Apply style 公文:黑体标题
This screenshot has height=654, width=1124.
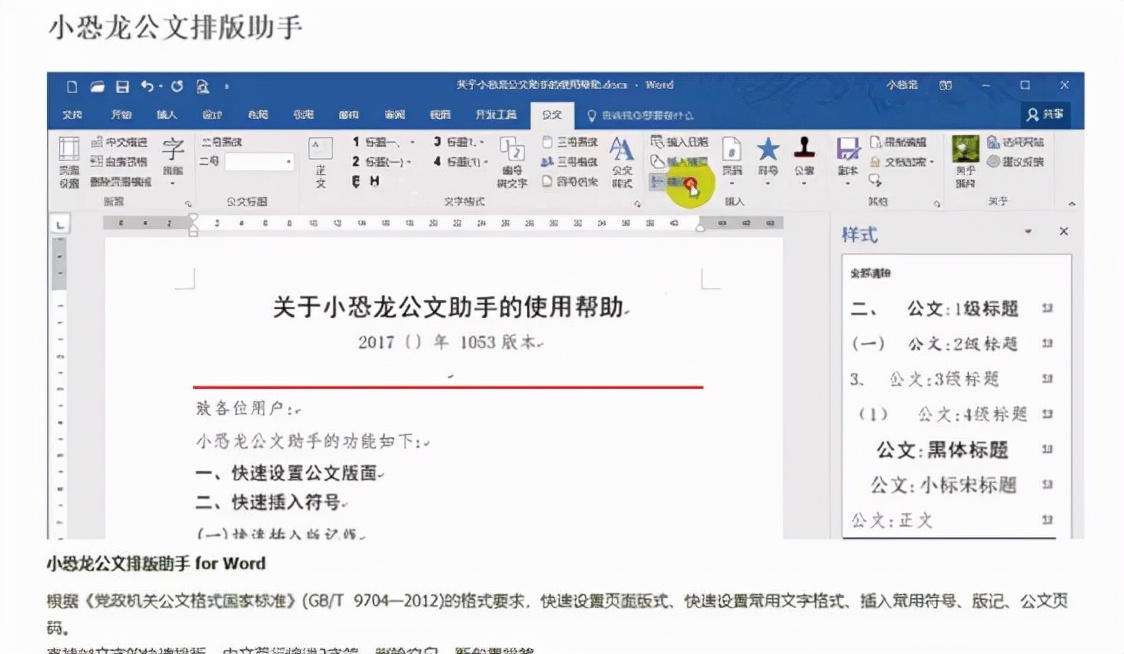(x=951, y=450)
